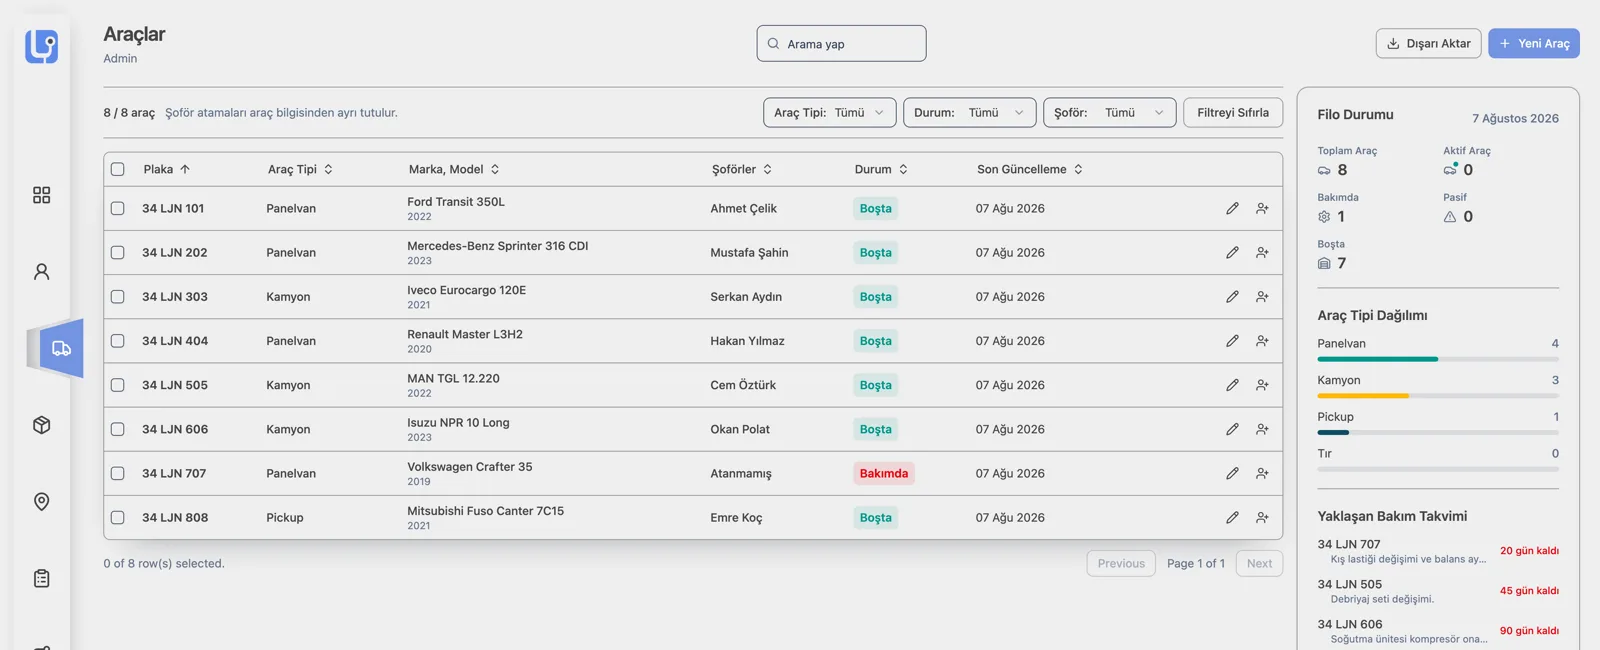Edit vehicle 34 LJN 707 pencil icon
Screen dimensions: 1600x650
[1232, 473]
